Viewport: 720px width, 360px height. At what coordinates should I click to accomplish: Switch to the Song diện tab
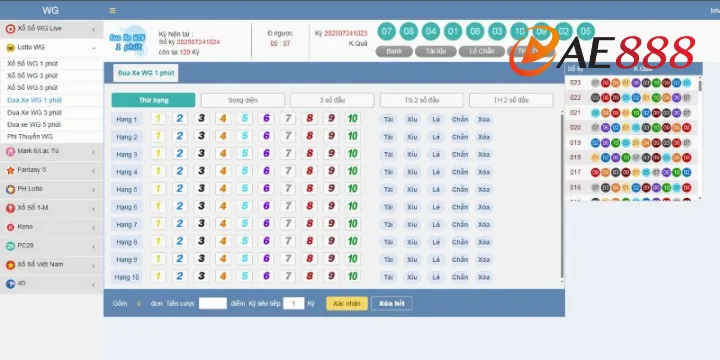coord(243,100)
